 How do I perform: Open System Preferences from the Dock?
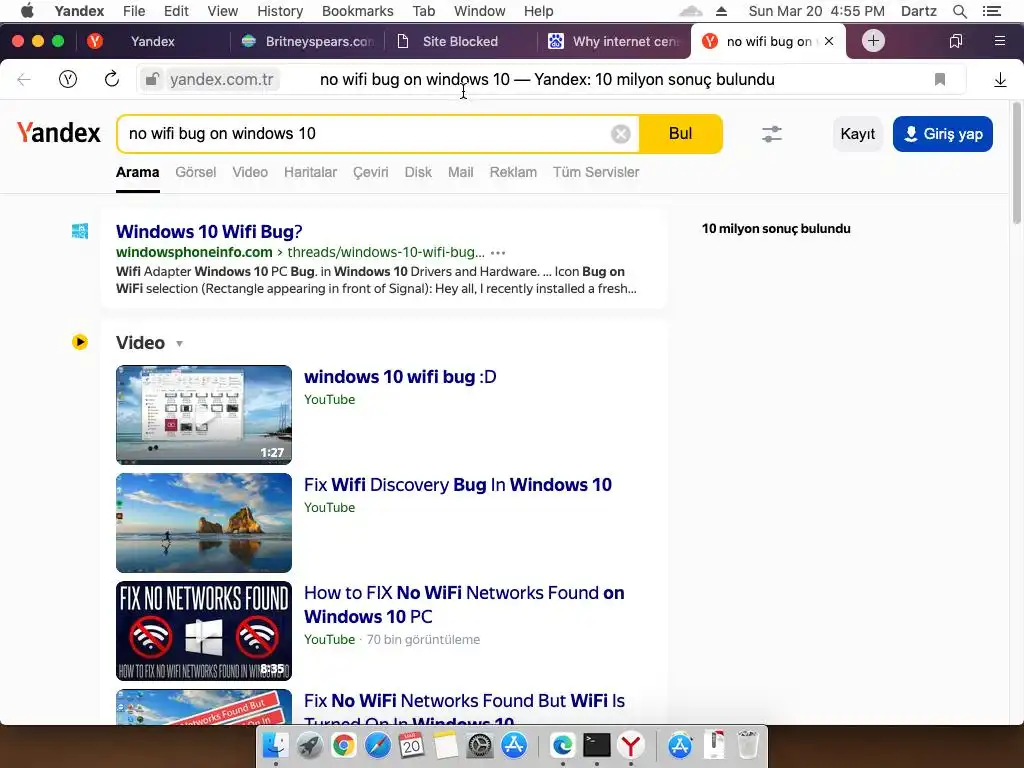pos(480,745)
